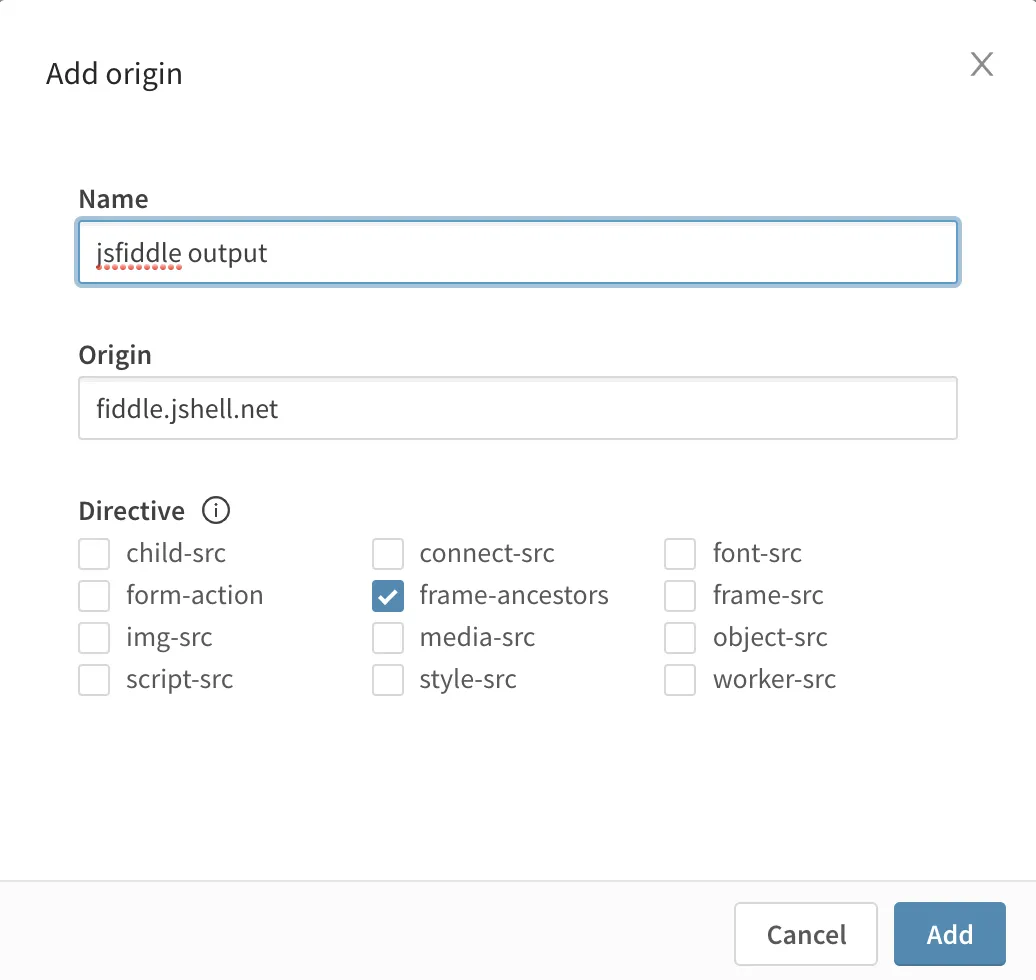
Task: Open the Directive info tooltip icon
Action: click(x=215, y=511)
